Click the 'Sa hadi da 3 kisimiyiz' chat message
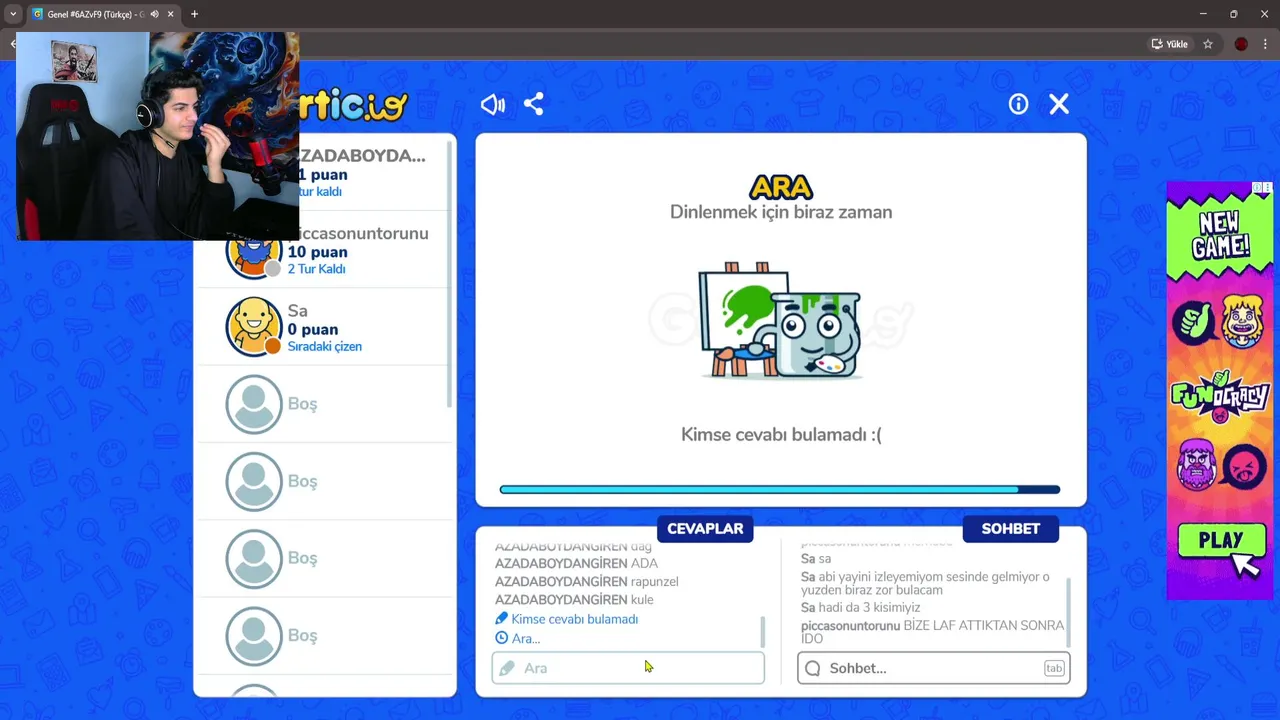The width and height of the screenshot is (1280, 720). [x=860, y=608]
